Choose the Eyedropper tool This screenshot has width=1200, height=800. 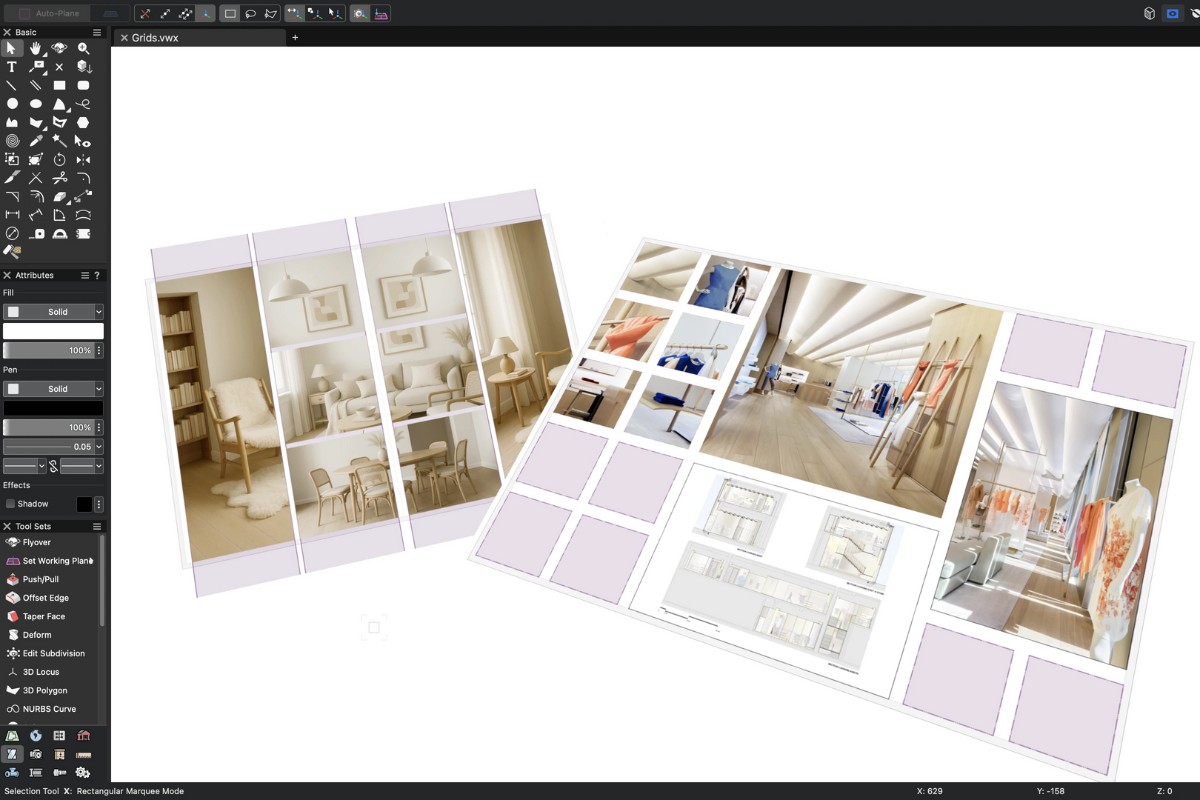(35, 140)
